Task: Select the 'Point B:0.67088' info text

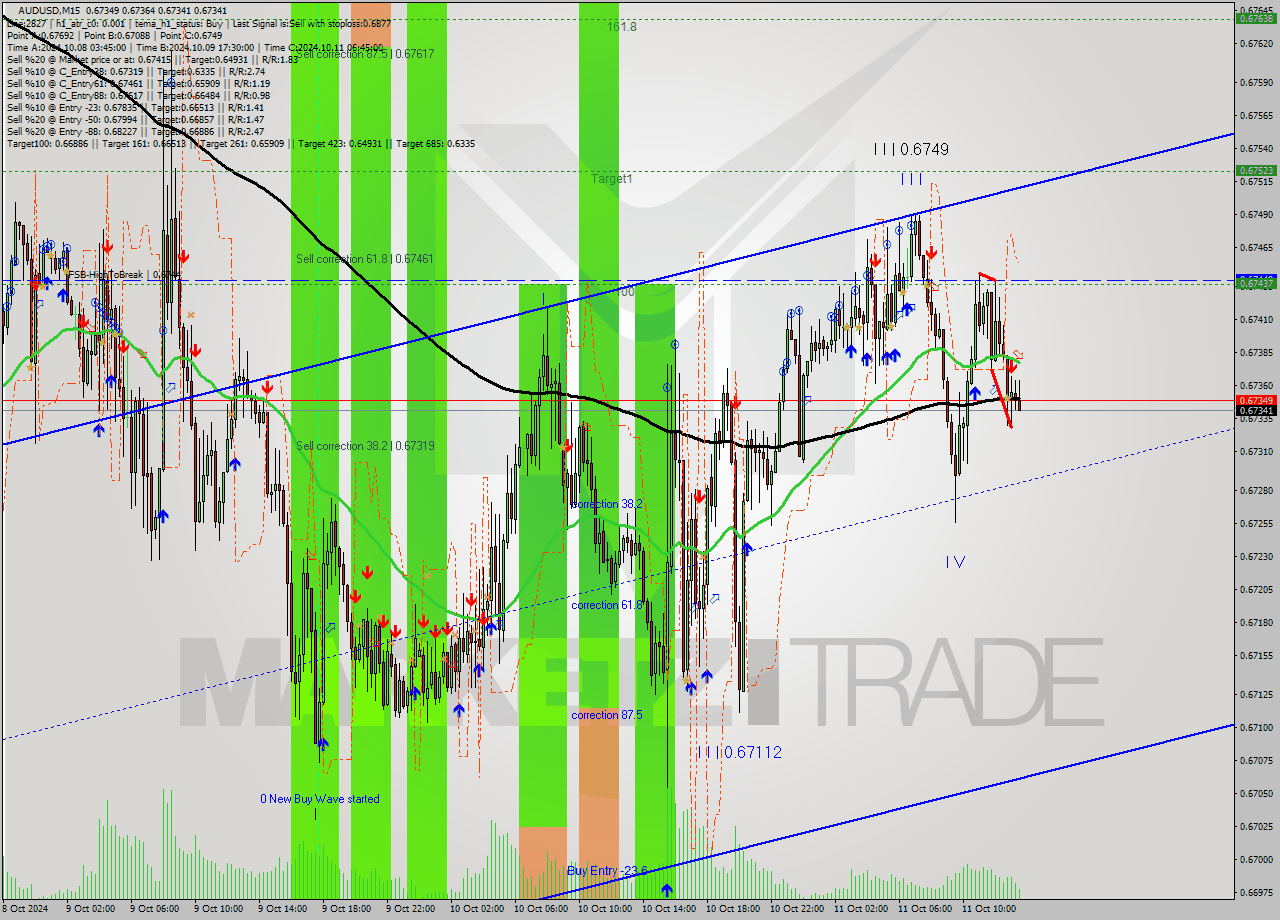Action: point(115,35)
